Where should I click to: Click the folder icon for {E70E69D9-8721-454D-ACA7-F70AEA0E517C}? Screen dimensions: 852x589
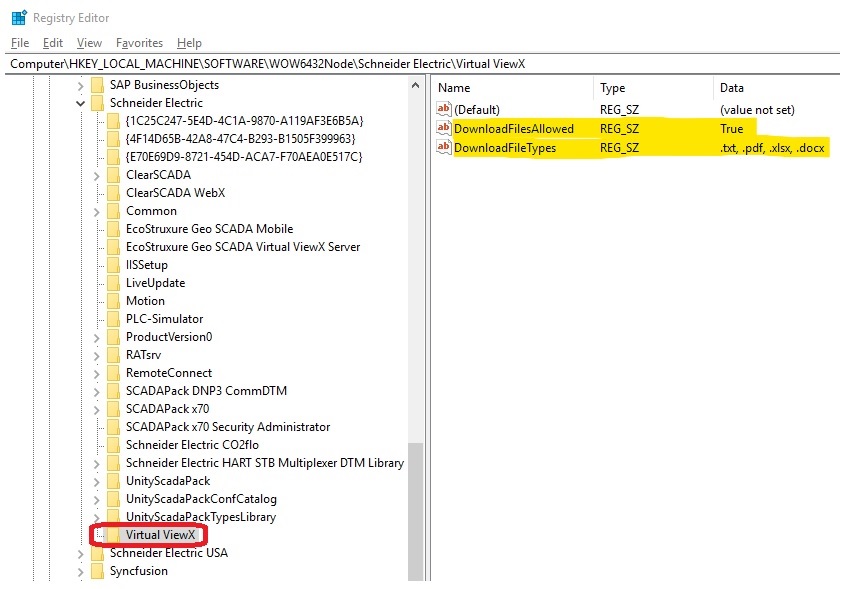114,157
